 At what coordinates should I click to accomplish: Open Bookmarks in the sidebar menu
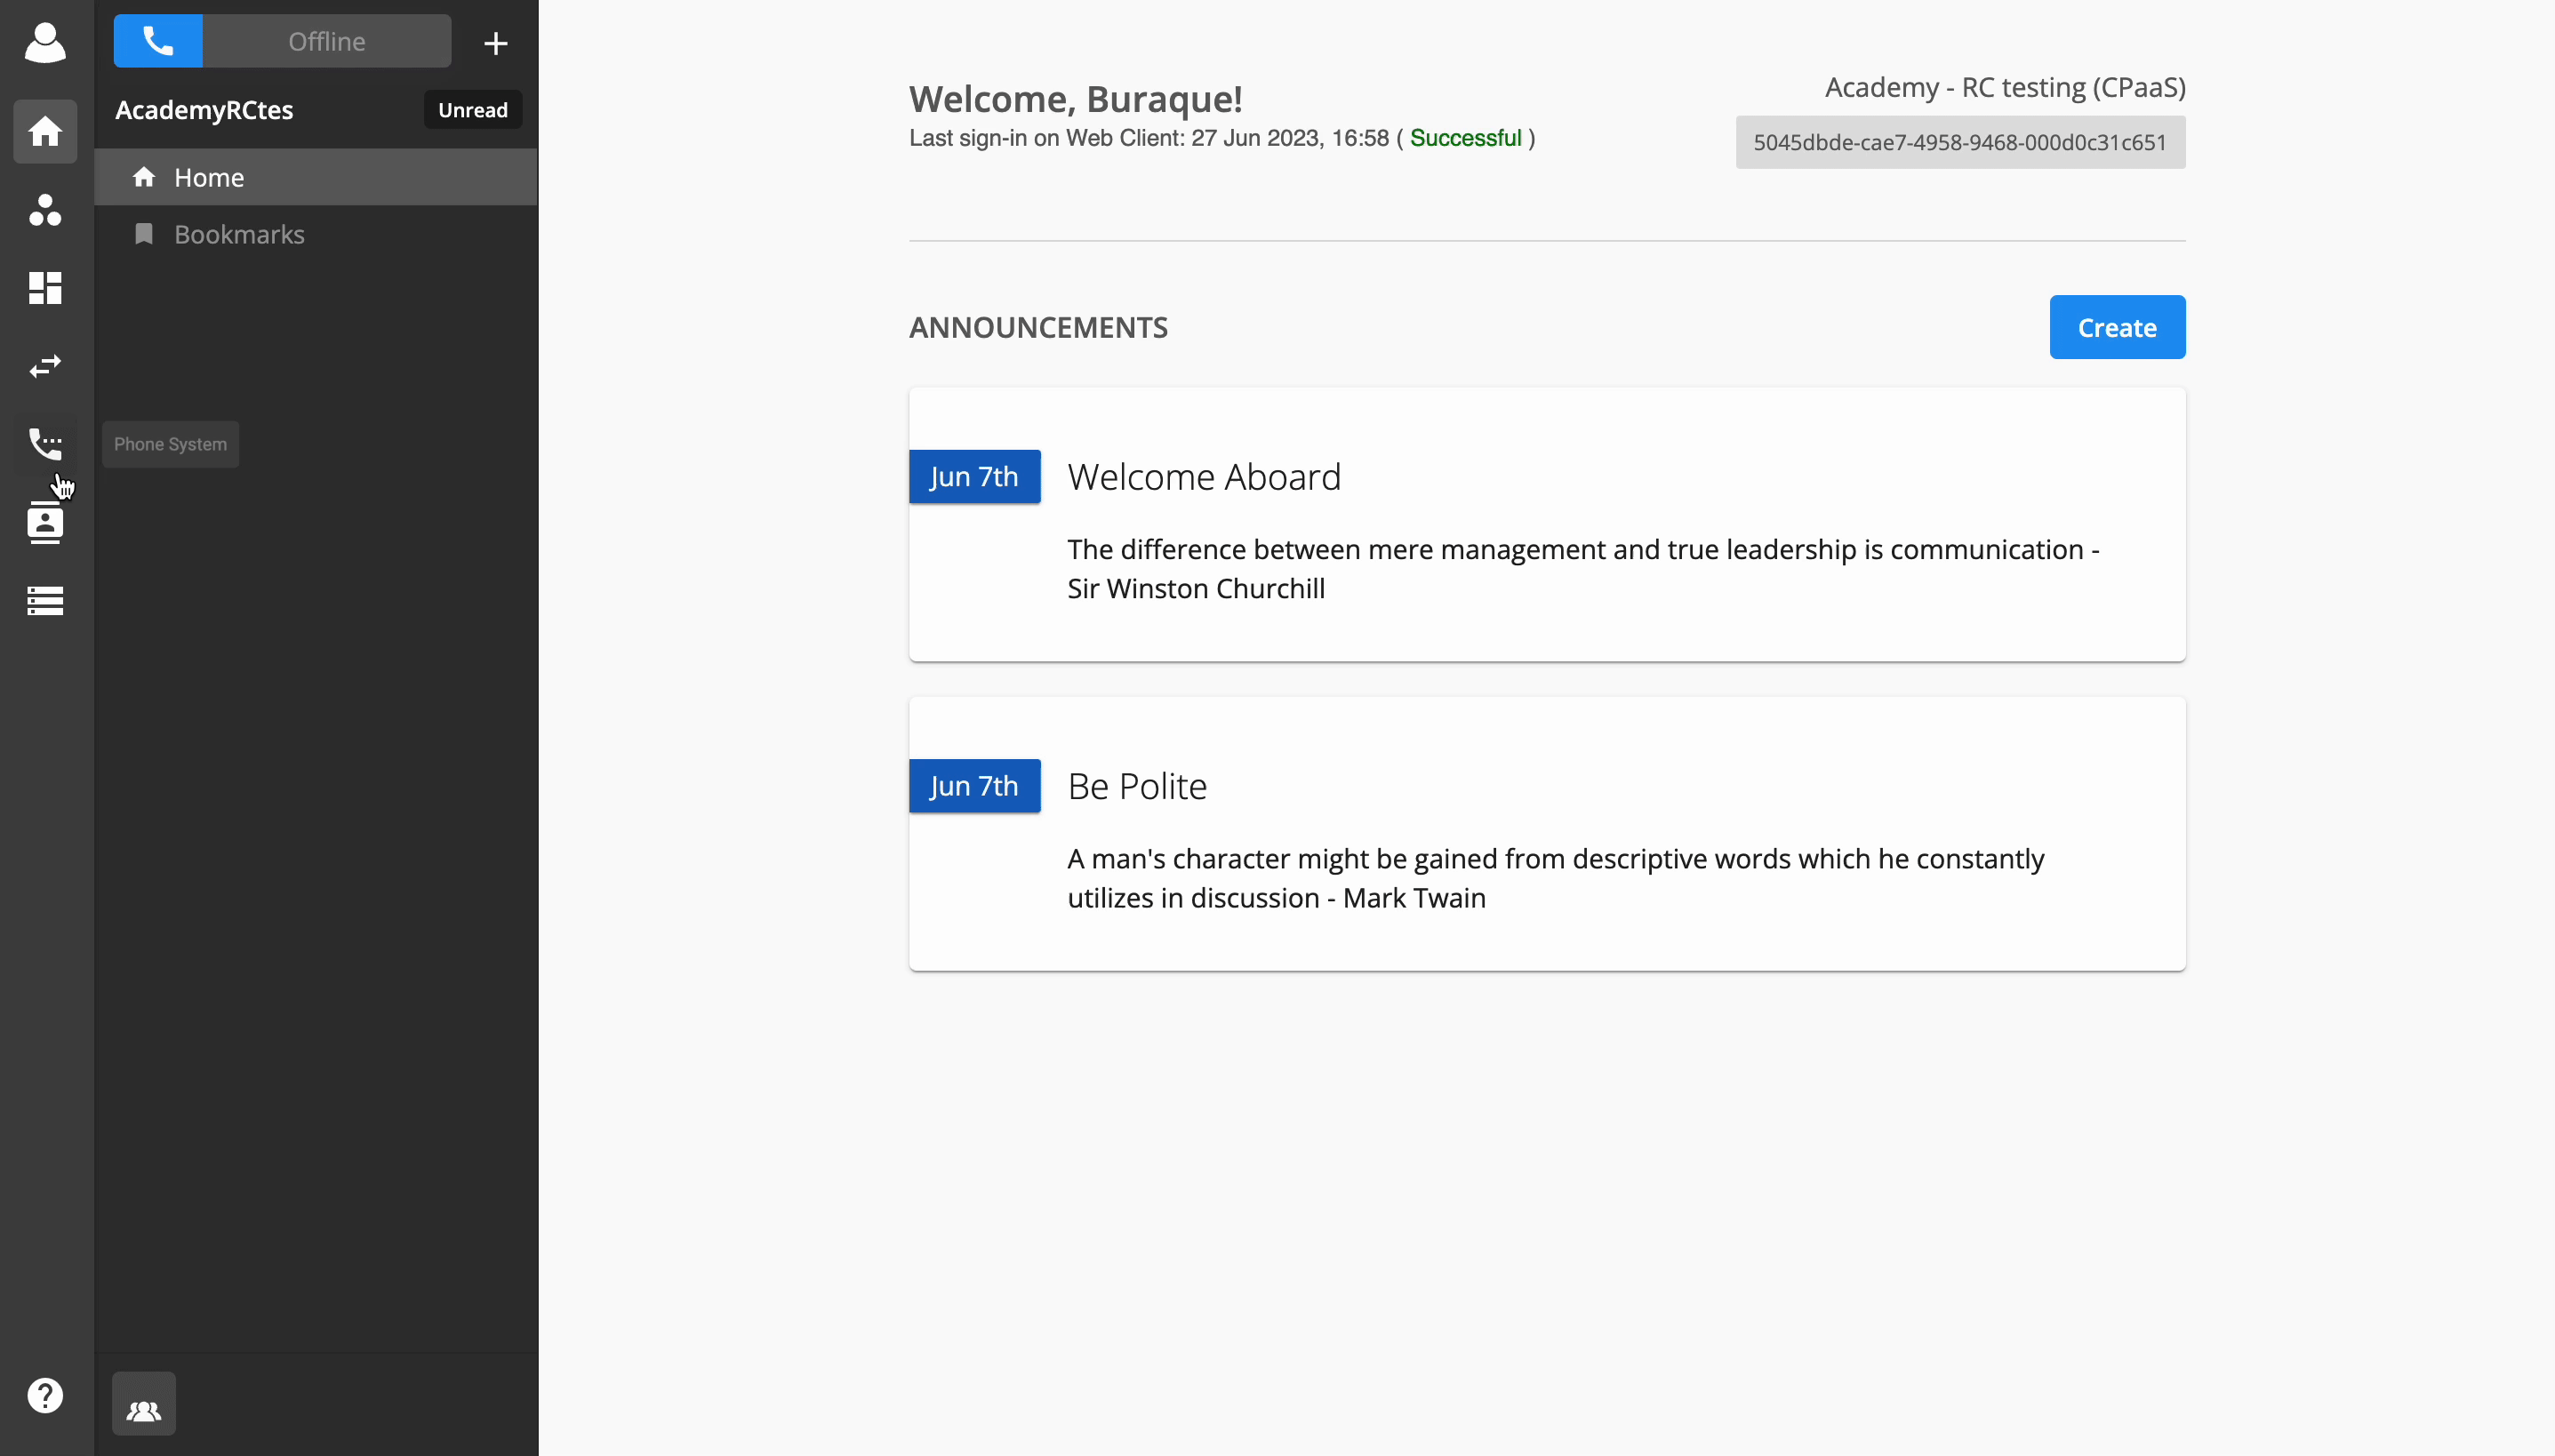click(316, 234)
